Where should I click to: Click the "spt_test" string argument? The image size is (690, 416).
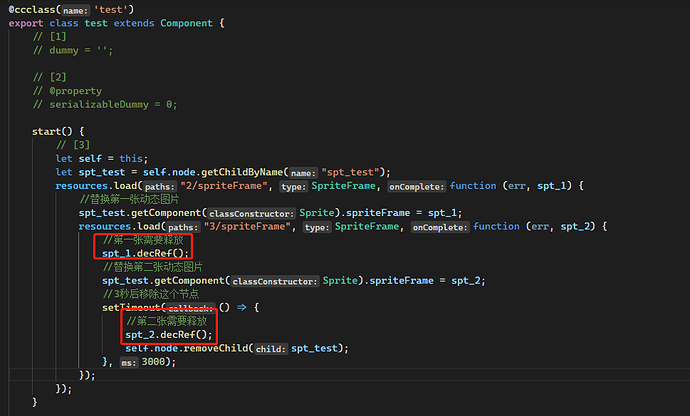tap(350, 172)
